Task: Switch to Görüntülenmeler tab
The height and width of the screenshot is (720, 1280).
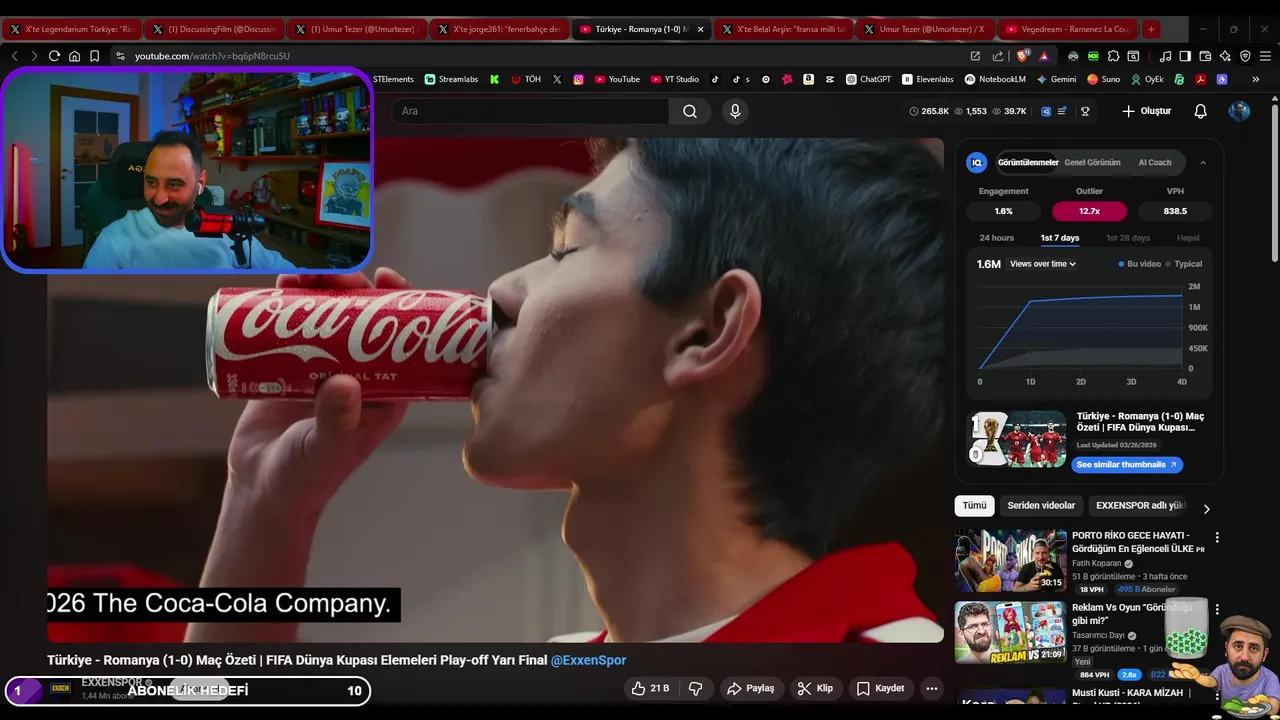Action: click(1028, 162)
